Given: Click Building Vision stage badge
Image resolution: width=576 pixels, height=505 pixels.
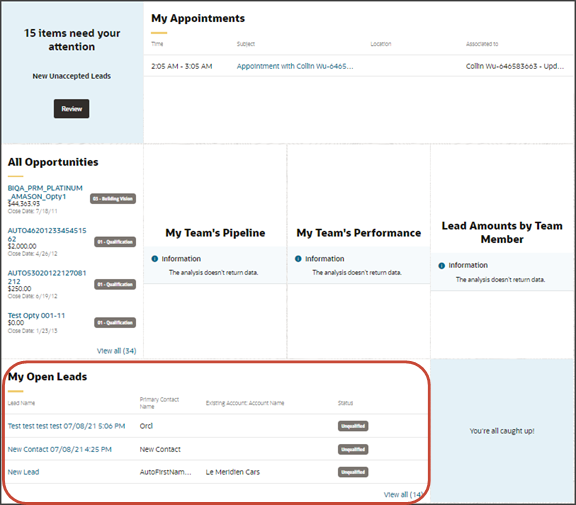Looking at the screenshot, I should click(113, 199).
